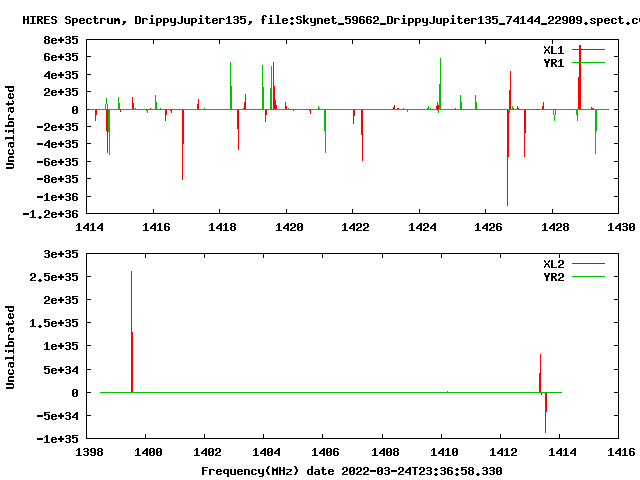Click the 1422 x-axis tick label

point(355,227)
